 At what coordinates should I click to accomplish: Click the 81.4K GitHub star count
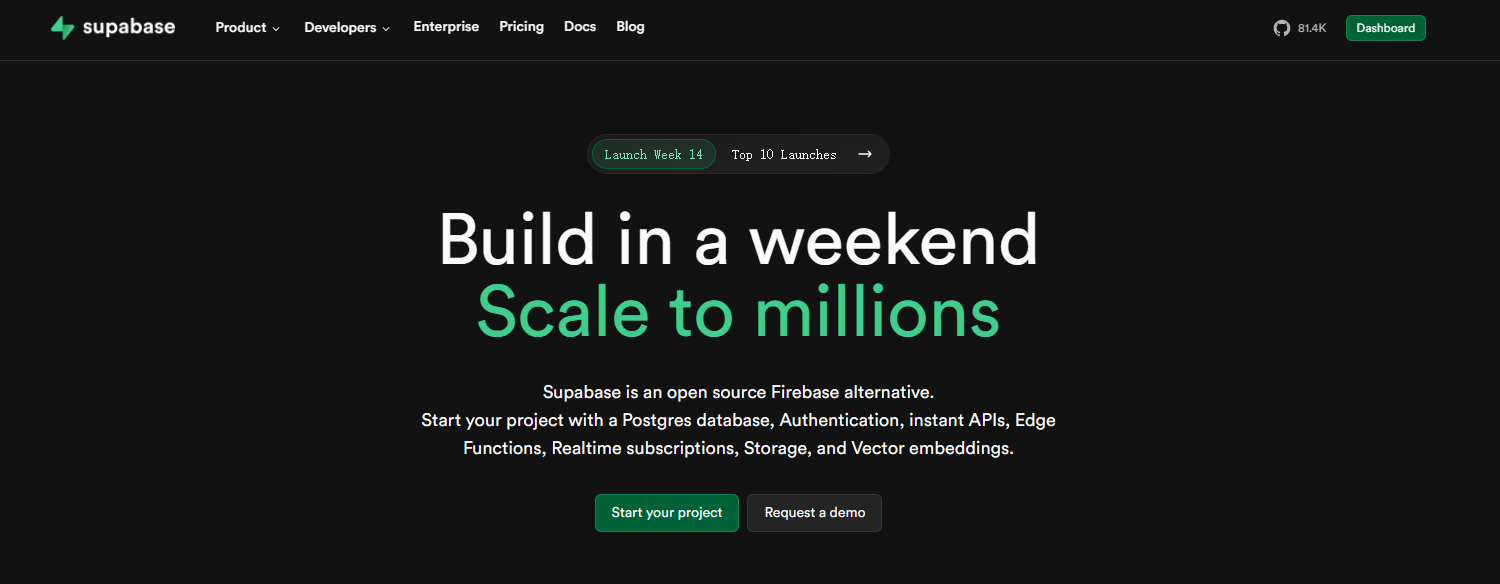click(x=1312, y=28)
